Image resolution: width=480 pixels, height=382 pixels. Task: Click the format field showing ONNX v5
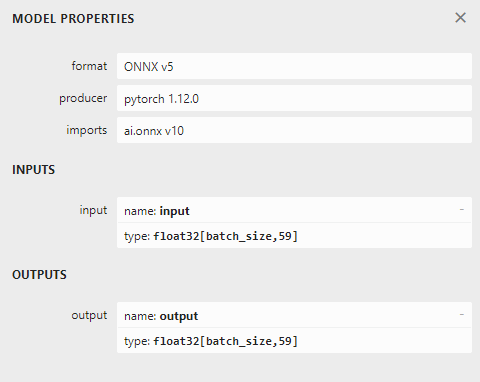coord(294,66)
